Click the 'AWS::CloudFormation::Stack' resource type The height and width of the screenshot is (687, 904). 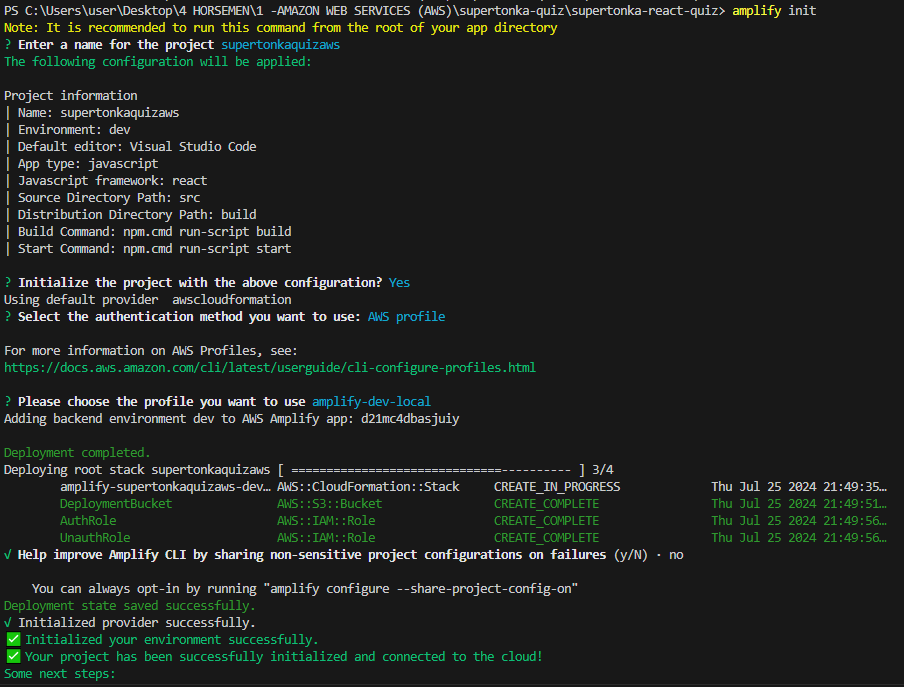click(368, 487)
